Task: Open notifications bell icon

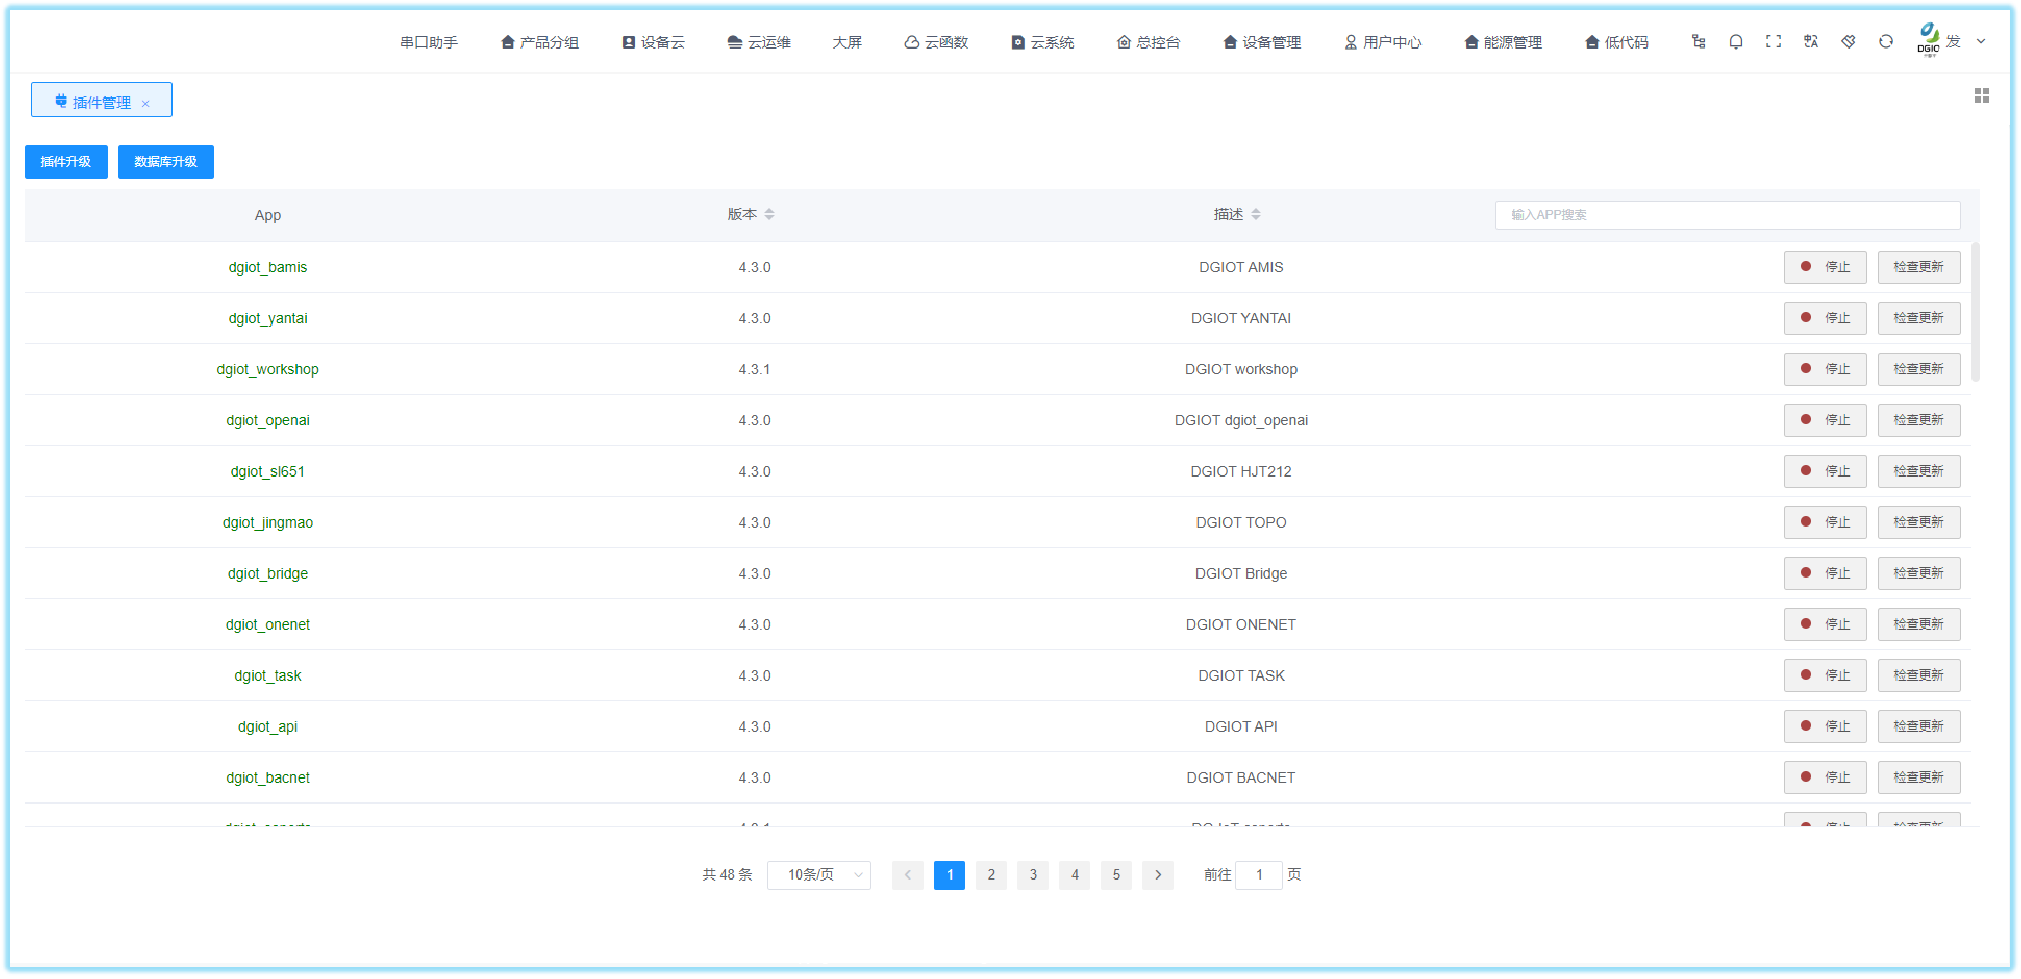Action: [1736, 42]
